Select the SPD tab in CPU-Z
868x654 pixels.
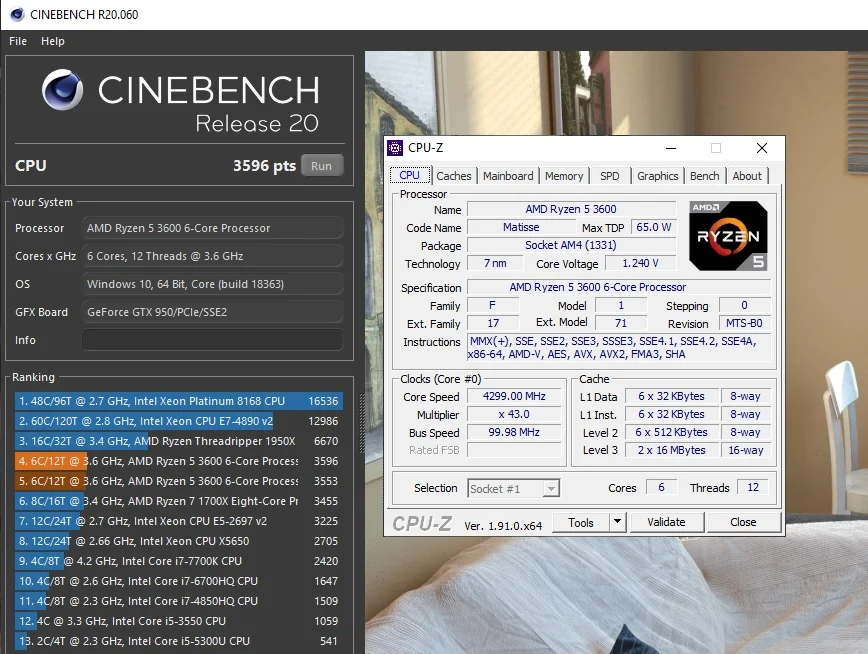[x=609, y=176]
